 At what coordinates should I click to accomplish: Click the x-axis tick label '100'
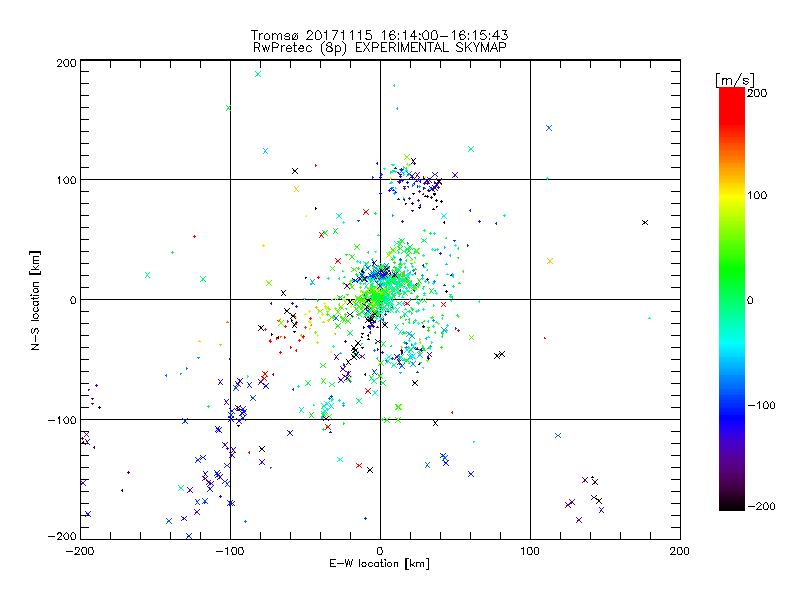[530, 551]
